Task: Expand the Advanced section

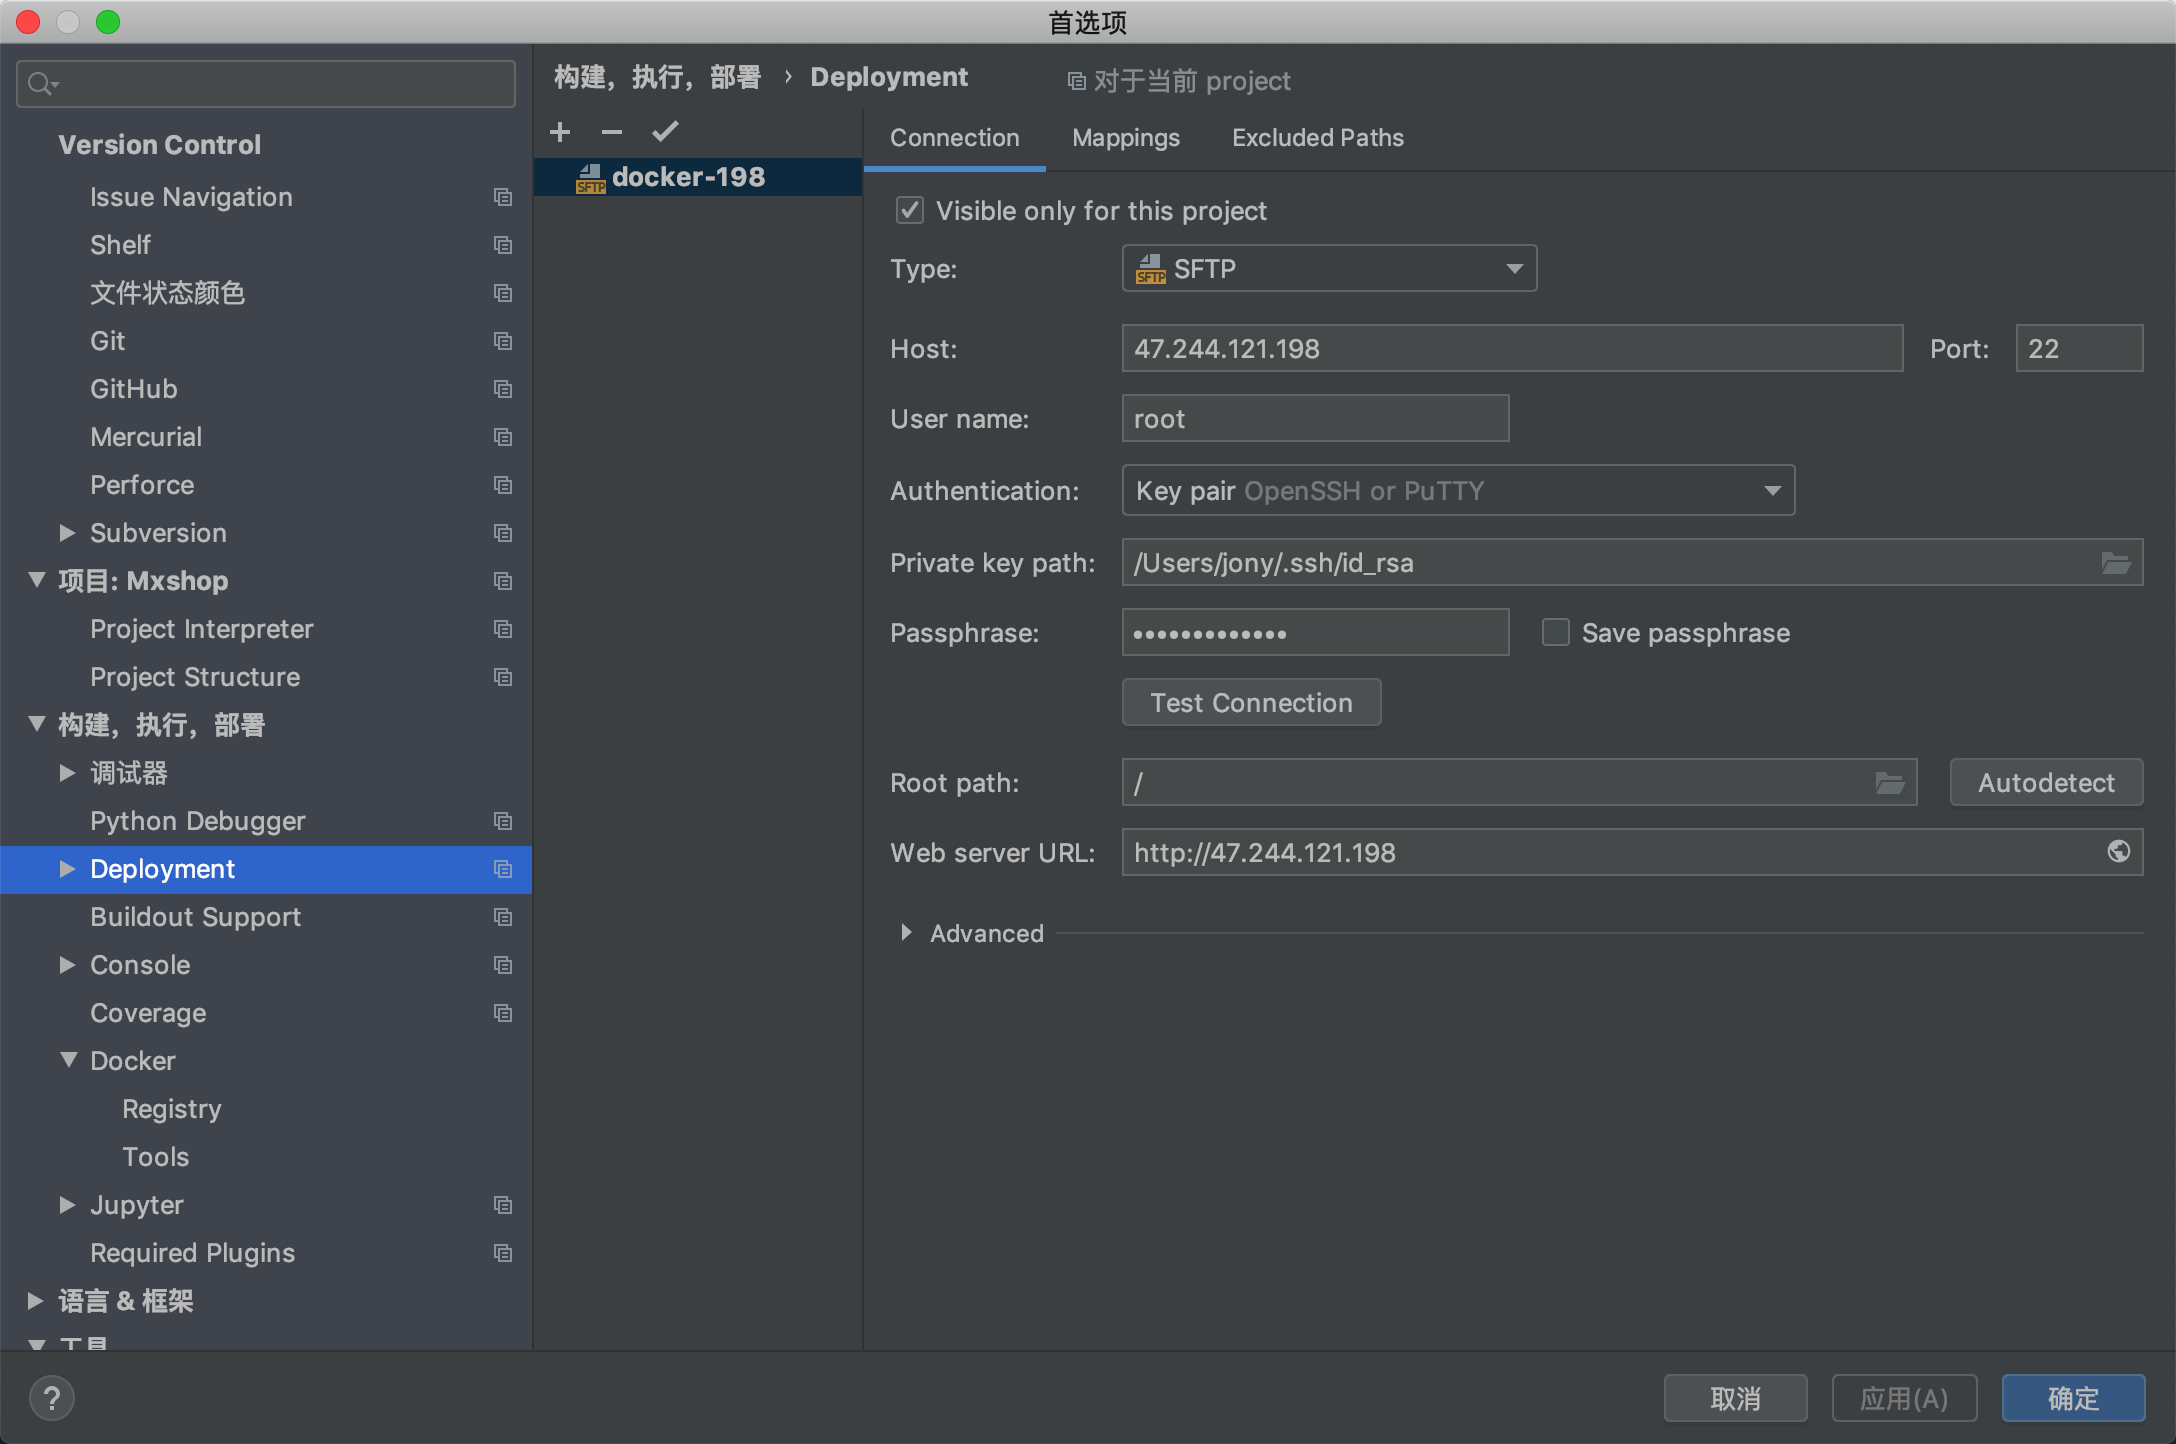Action: pyautogui.click(x=906, y=933)
